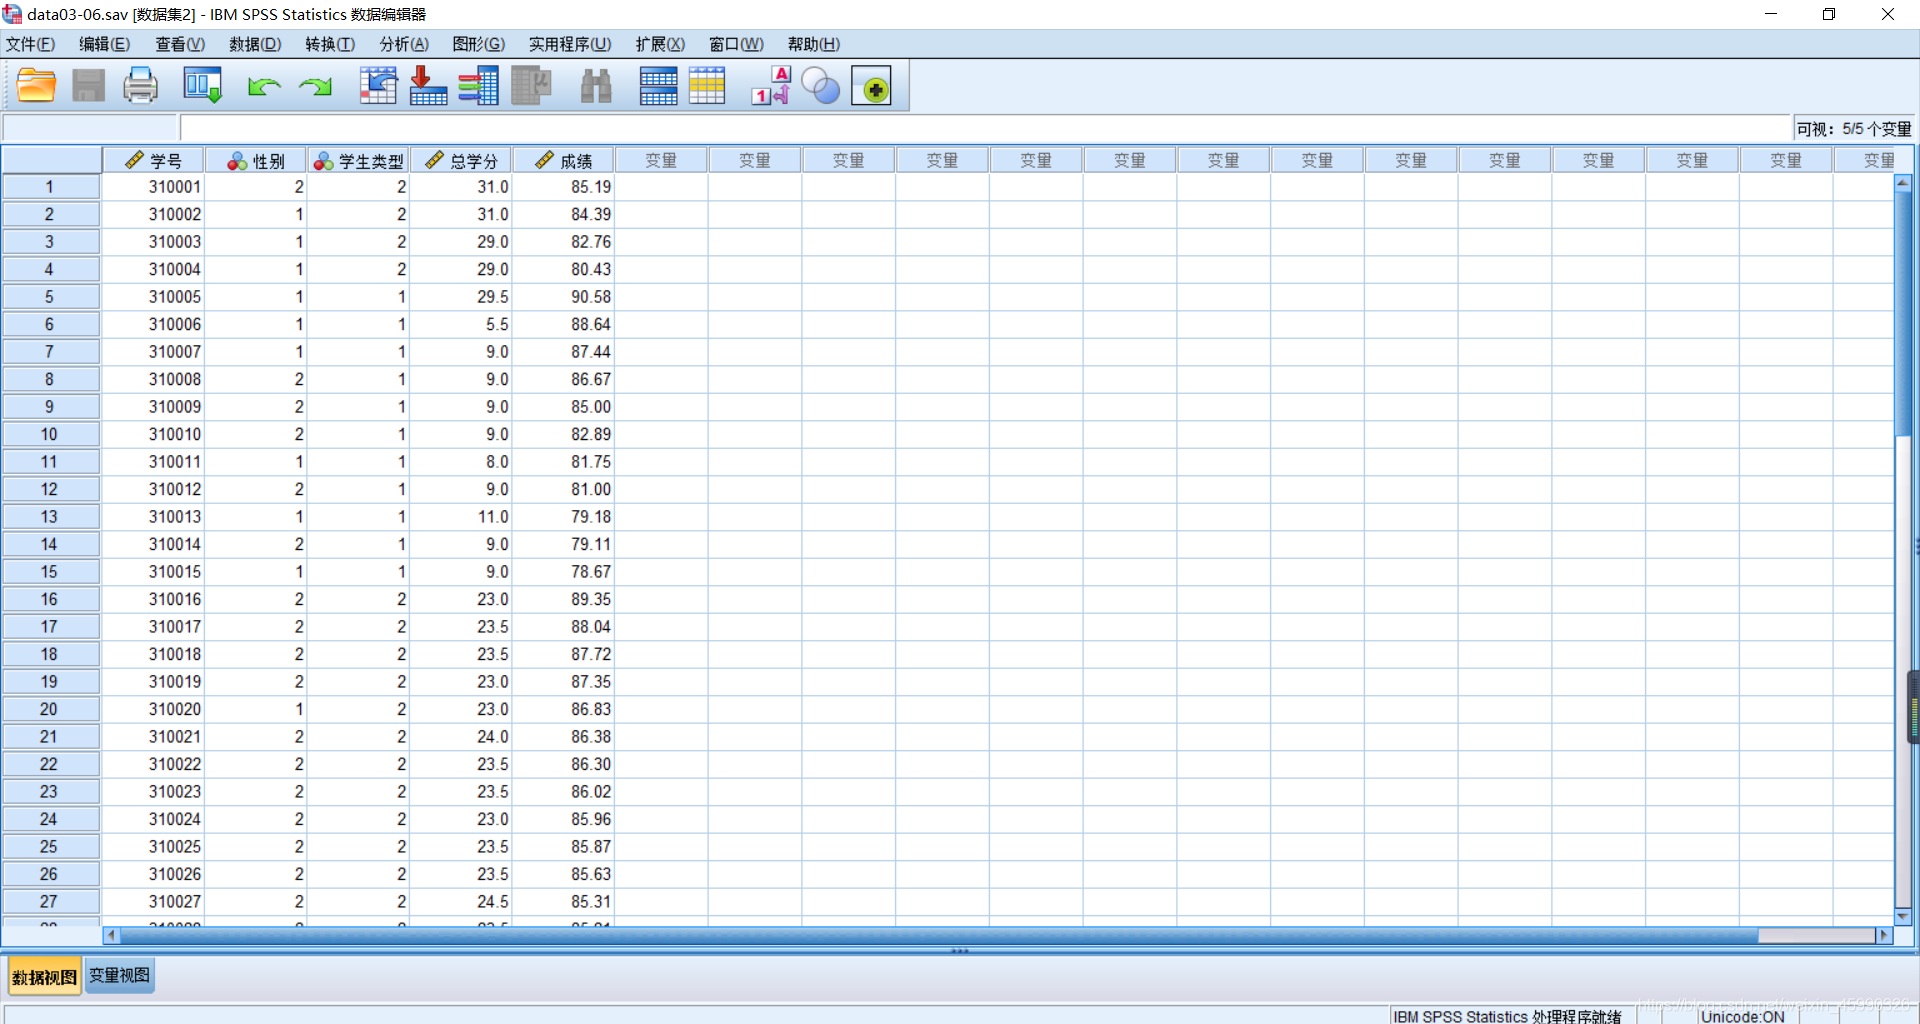Print the data with printer icon

(140, 86)
